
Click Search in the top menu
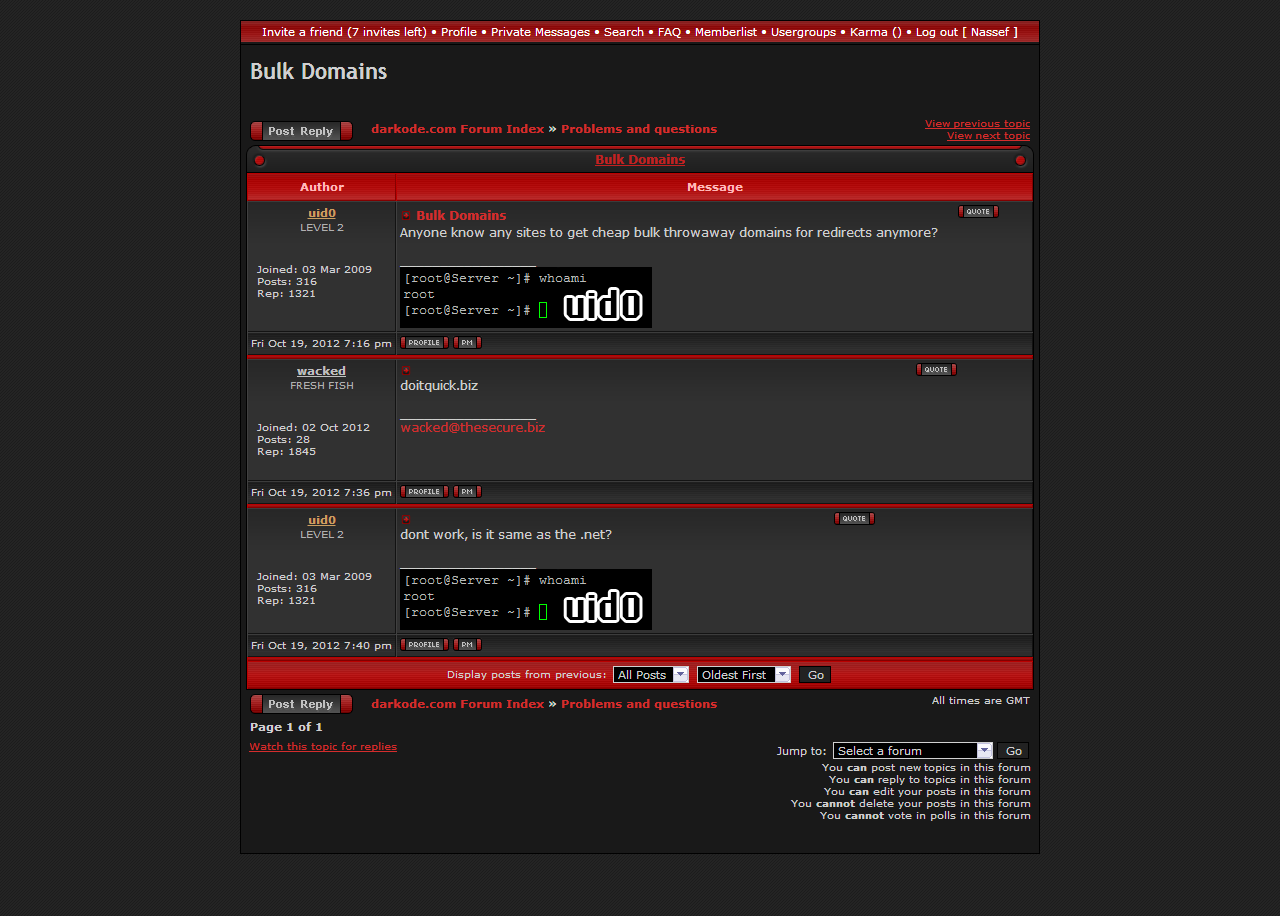pos(623,32)
